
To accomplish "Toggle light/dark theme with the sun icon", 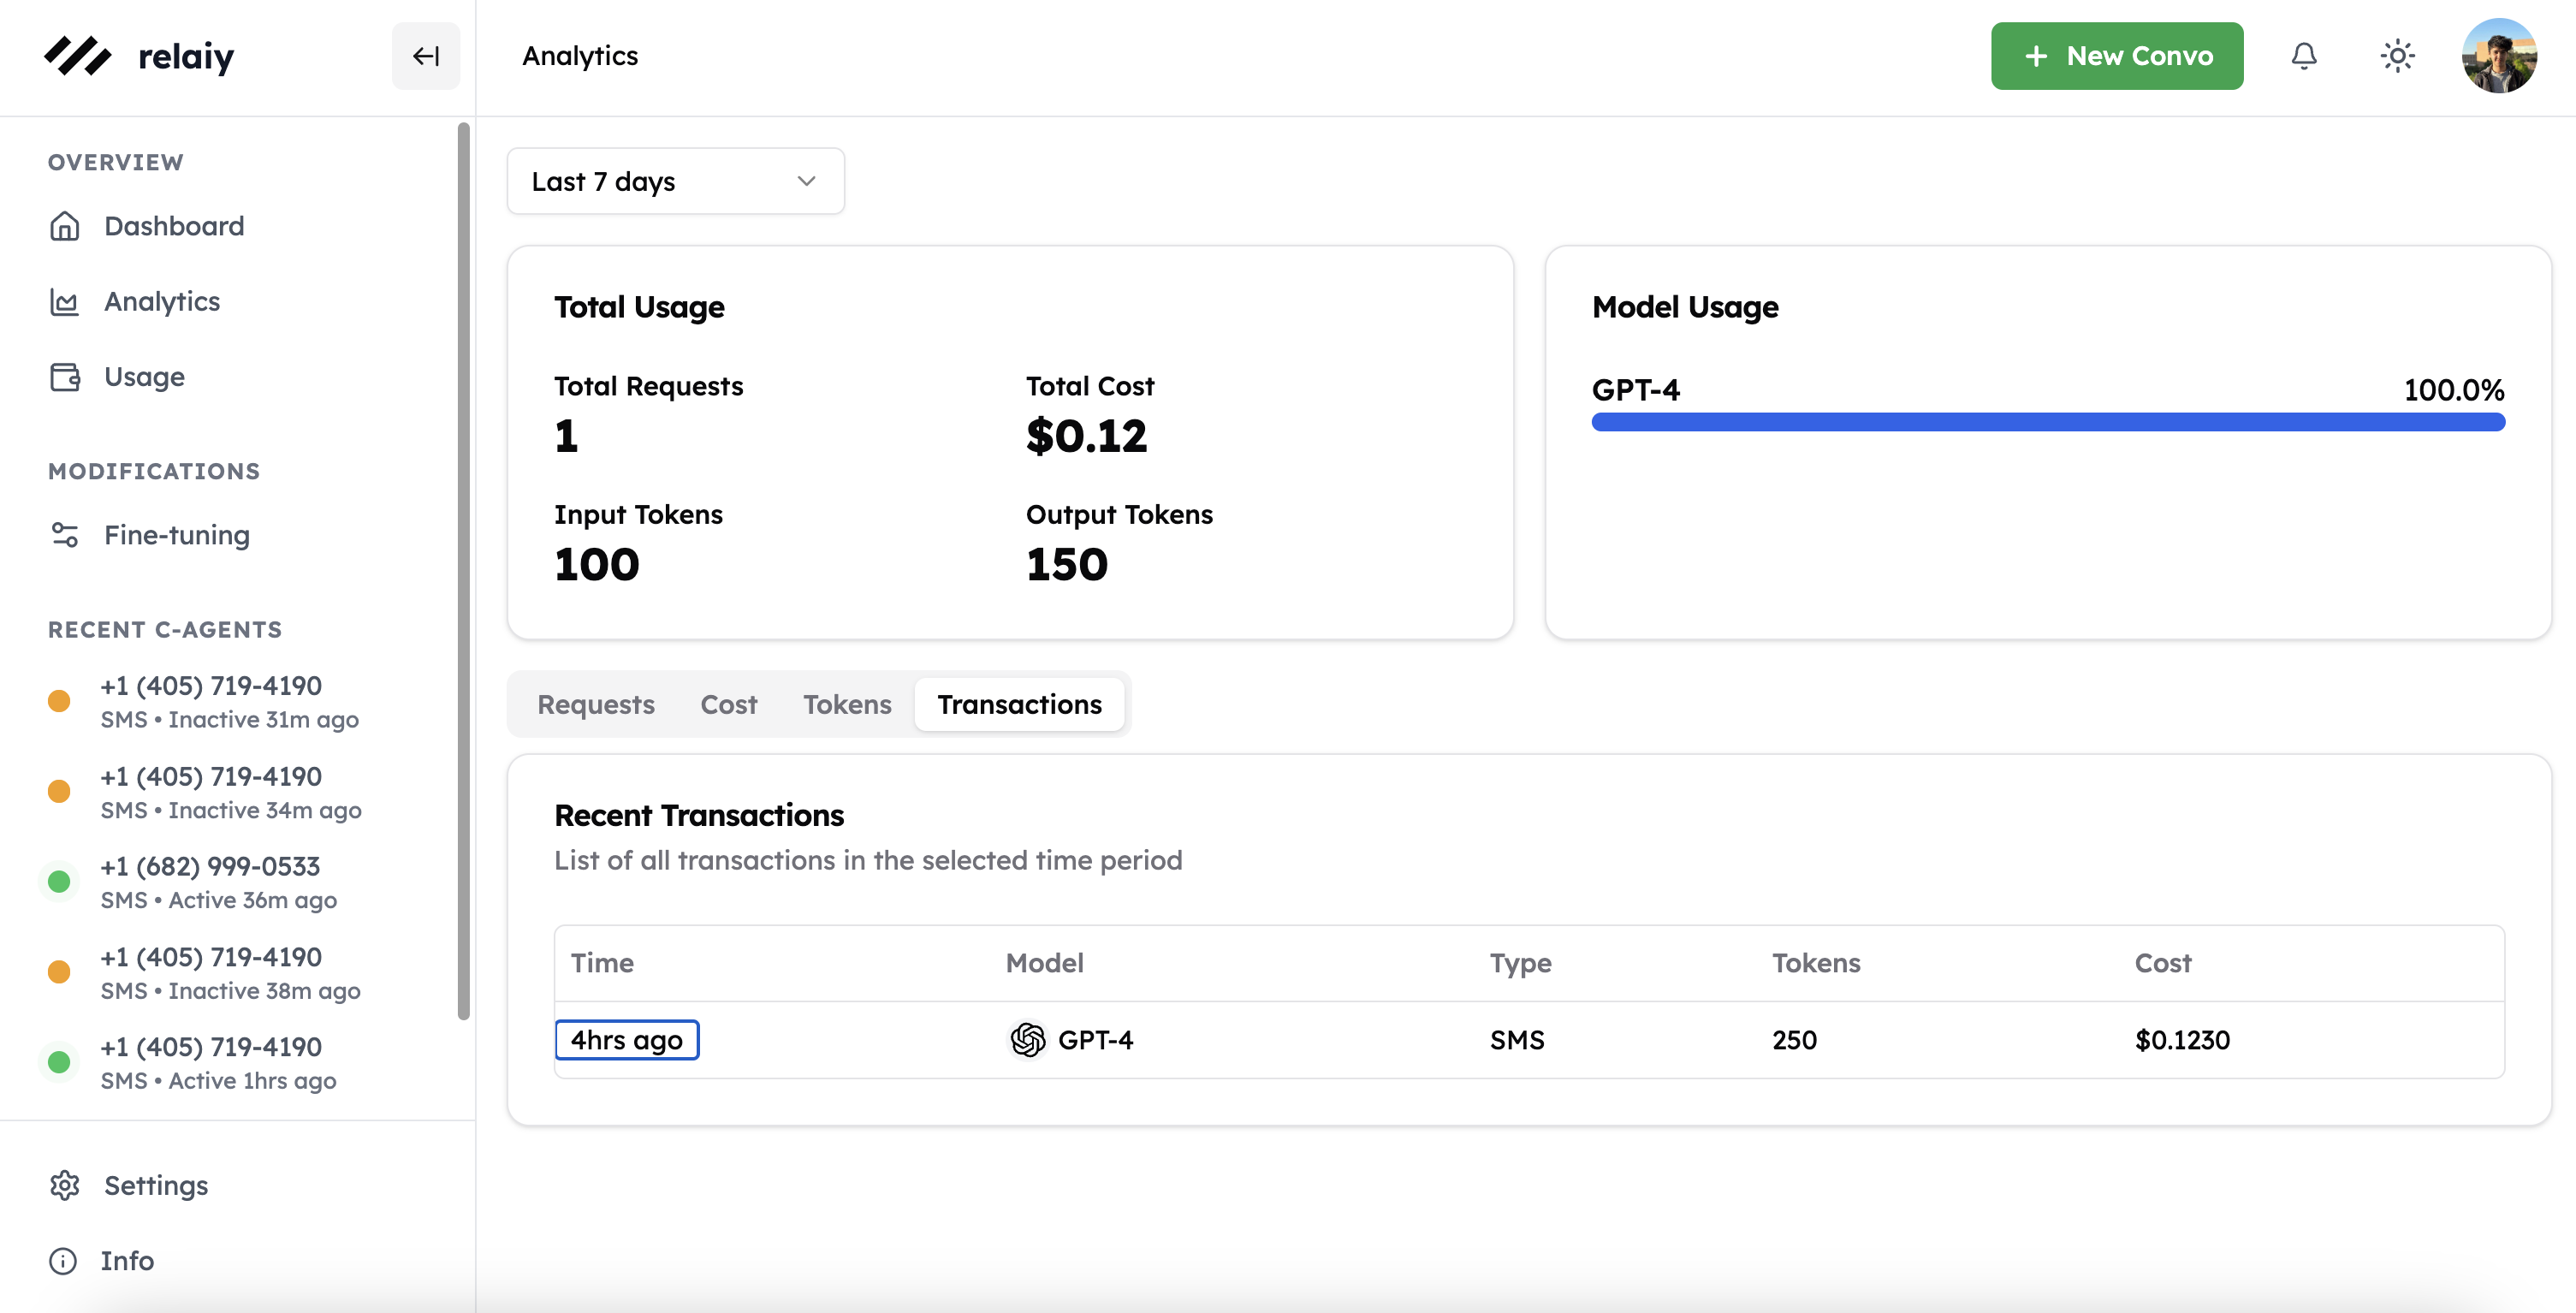I will click(2397, 56).
